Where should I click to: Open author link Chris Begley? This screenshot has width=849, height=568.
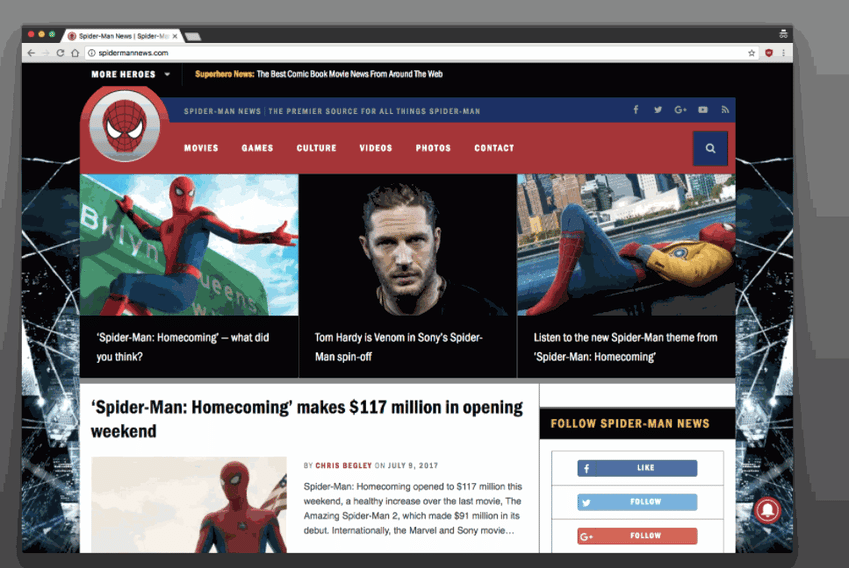343,466
